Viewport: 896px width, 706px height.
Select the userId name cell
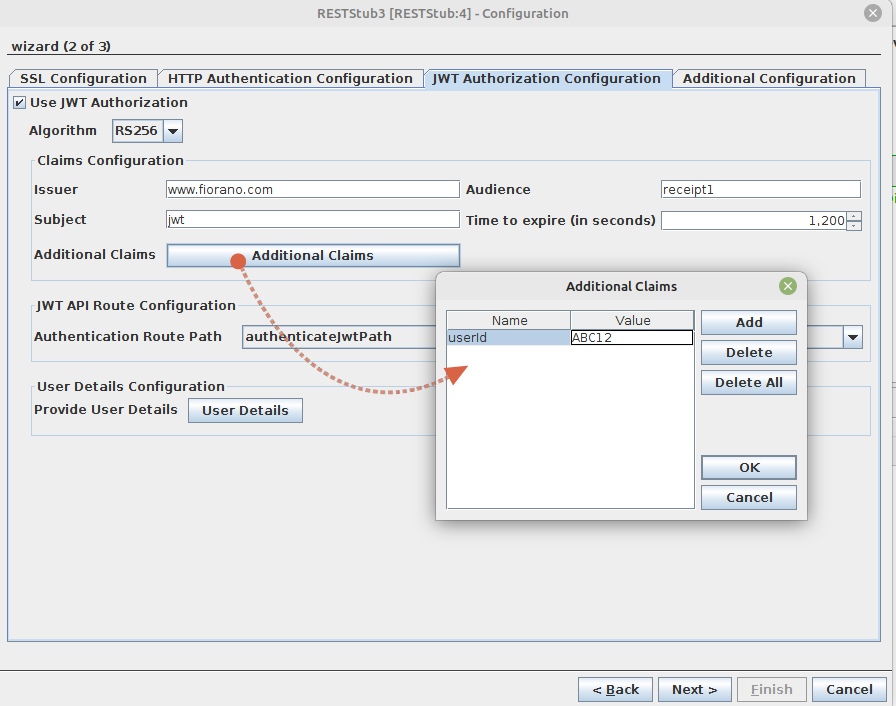pyautogui.click(x=508, y=338)
